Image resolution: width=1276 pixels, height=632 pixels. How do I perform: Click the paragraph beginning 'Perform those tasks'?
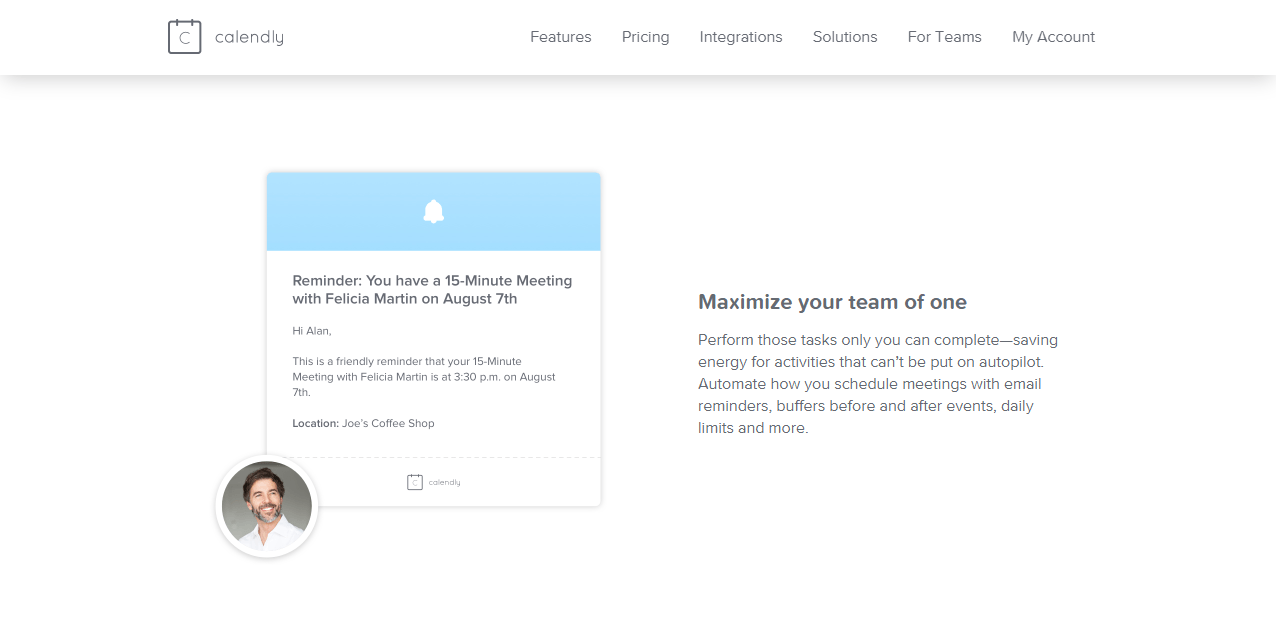pyautogui.click(x=878, y=384)
